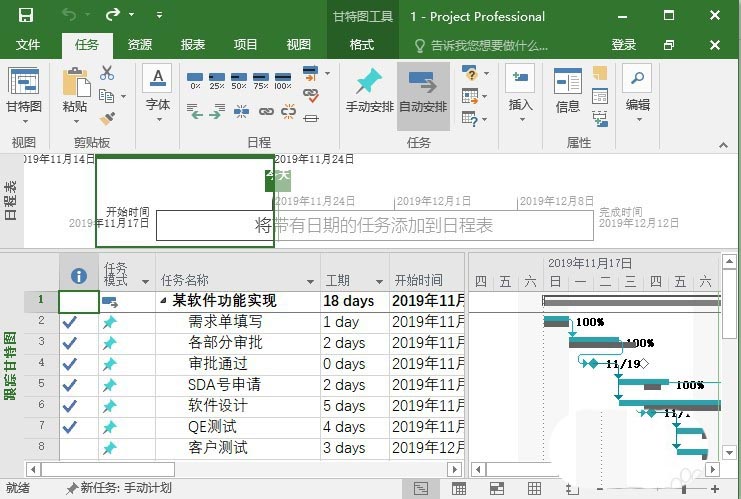Mark task 100% complete
The width and height of the screenshot is (741, 499).
coord(283,80)
